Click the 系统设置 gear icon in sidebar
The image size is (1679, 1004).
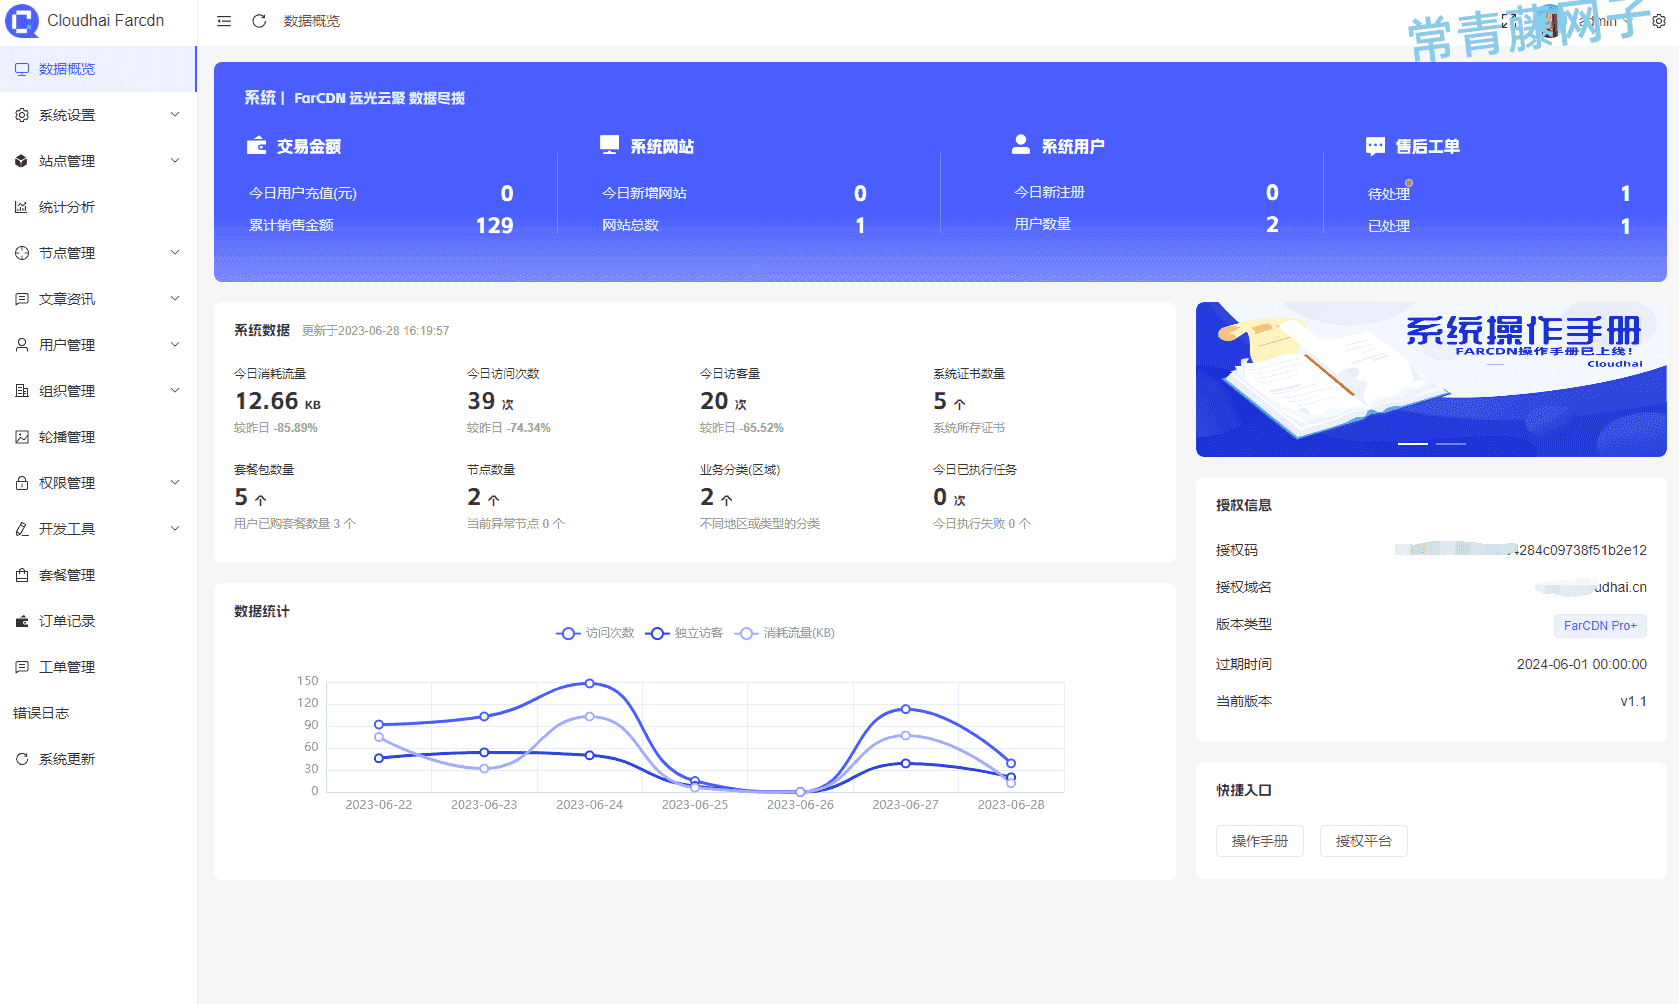coord(22,115)
